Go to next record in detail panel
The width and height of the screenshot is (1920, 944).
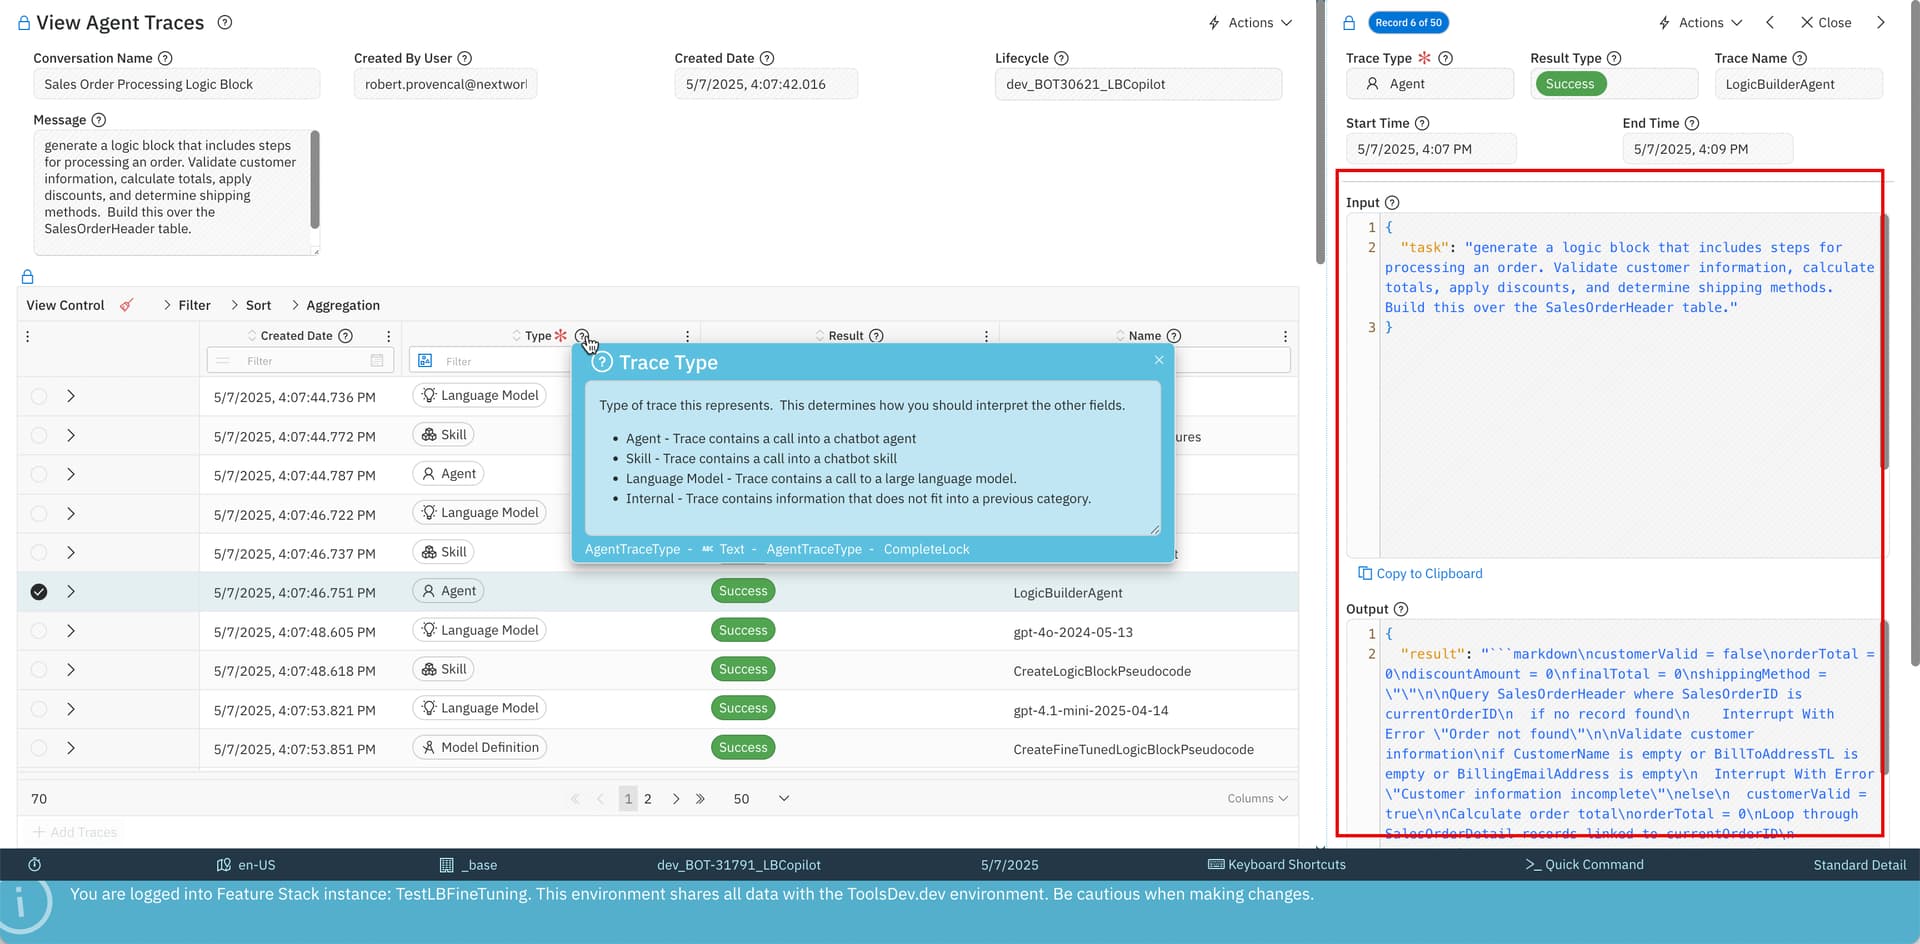pos(1880,22)
